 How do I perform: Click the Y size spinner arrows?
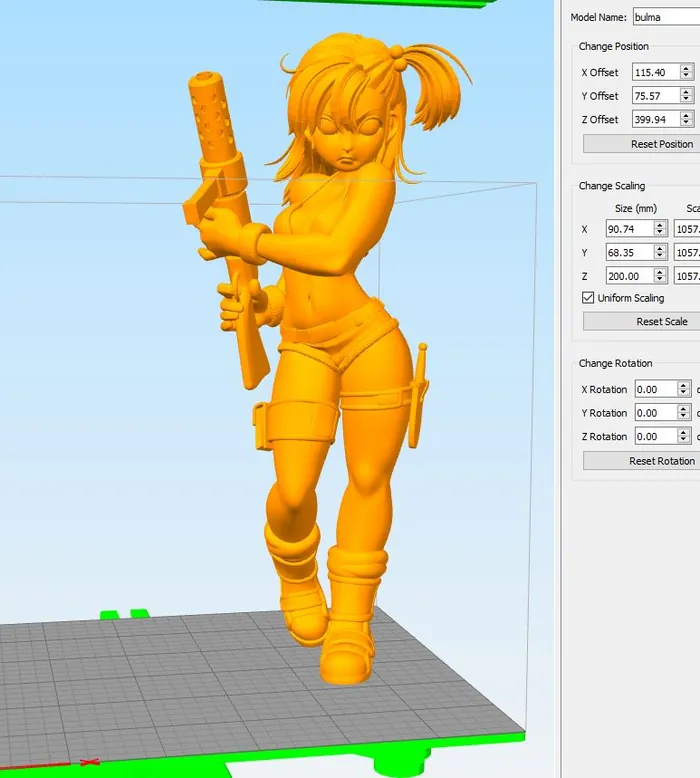660,252
